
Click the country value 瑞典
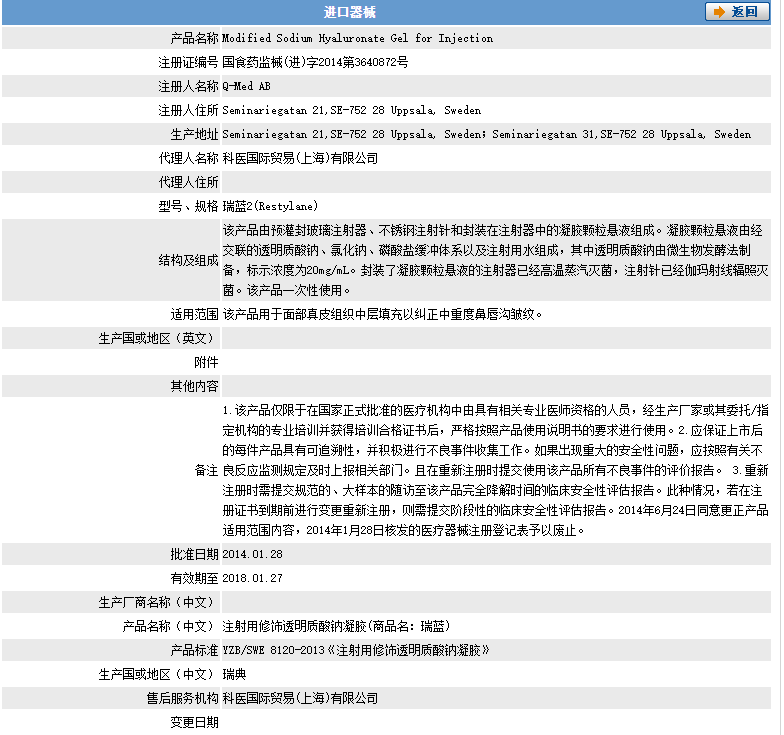pos(234,674)
